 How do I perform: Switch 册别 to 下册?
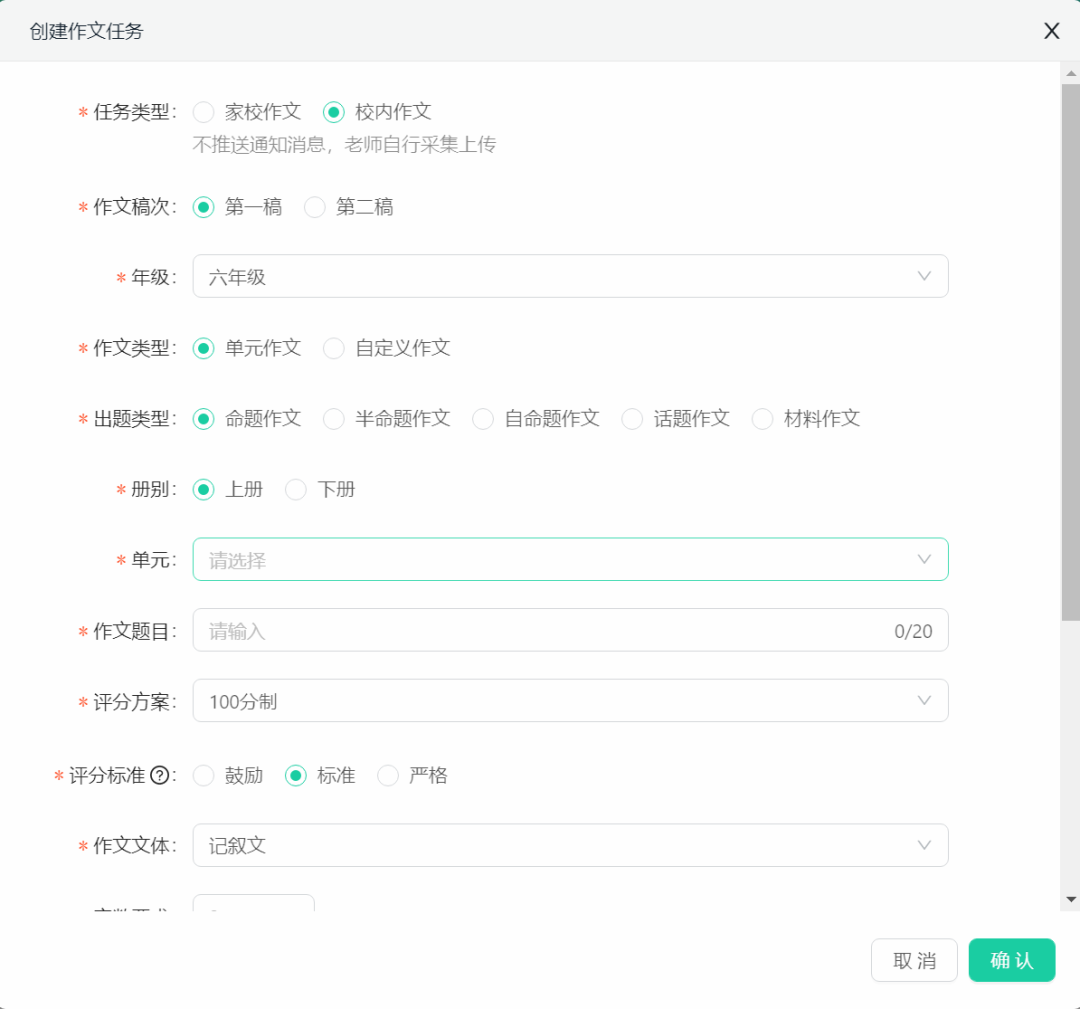pyautogui.click(x=296, y=489)
